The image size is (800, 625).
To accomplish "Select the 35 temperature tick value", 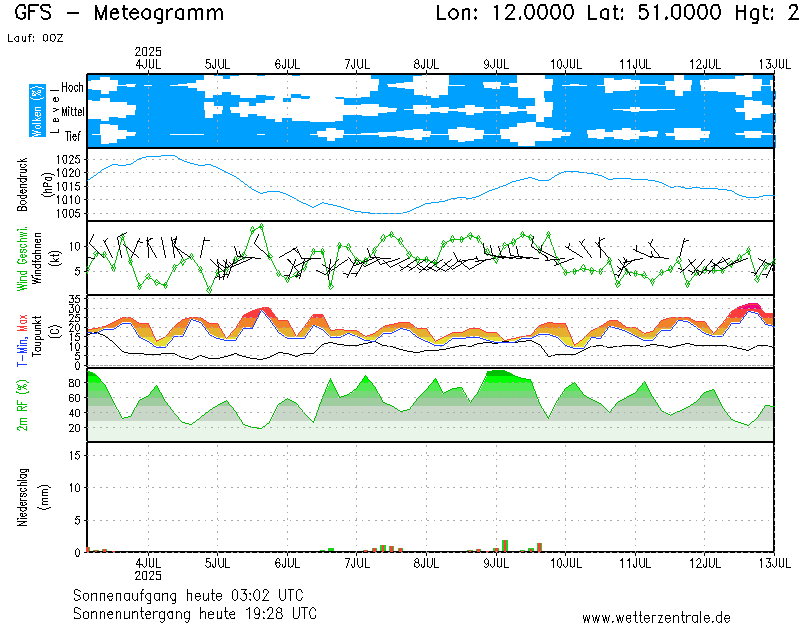I will pyautogui.click(x=75, y=299).
